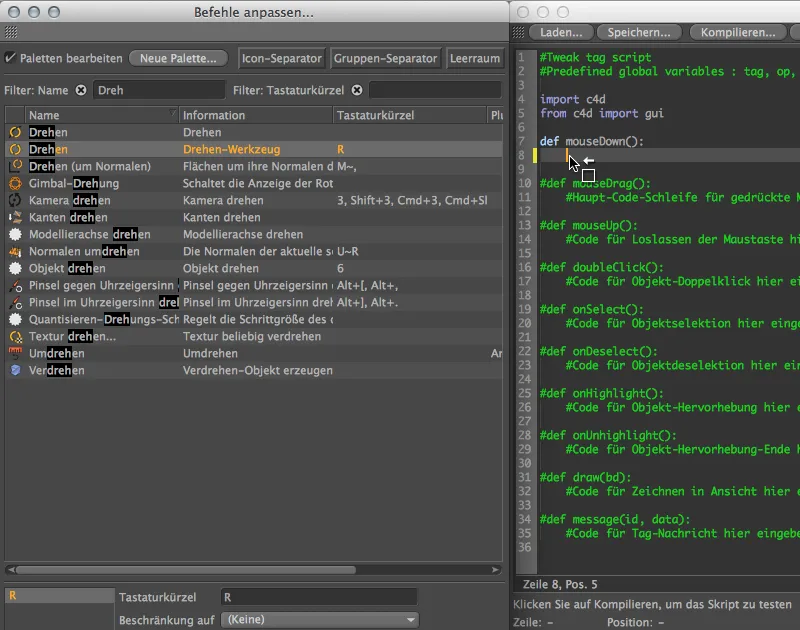Click the Umdrehen command icon
This screenshot has height=630, width=800.
click(x=15, y=353)
